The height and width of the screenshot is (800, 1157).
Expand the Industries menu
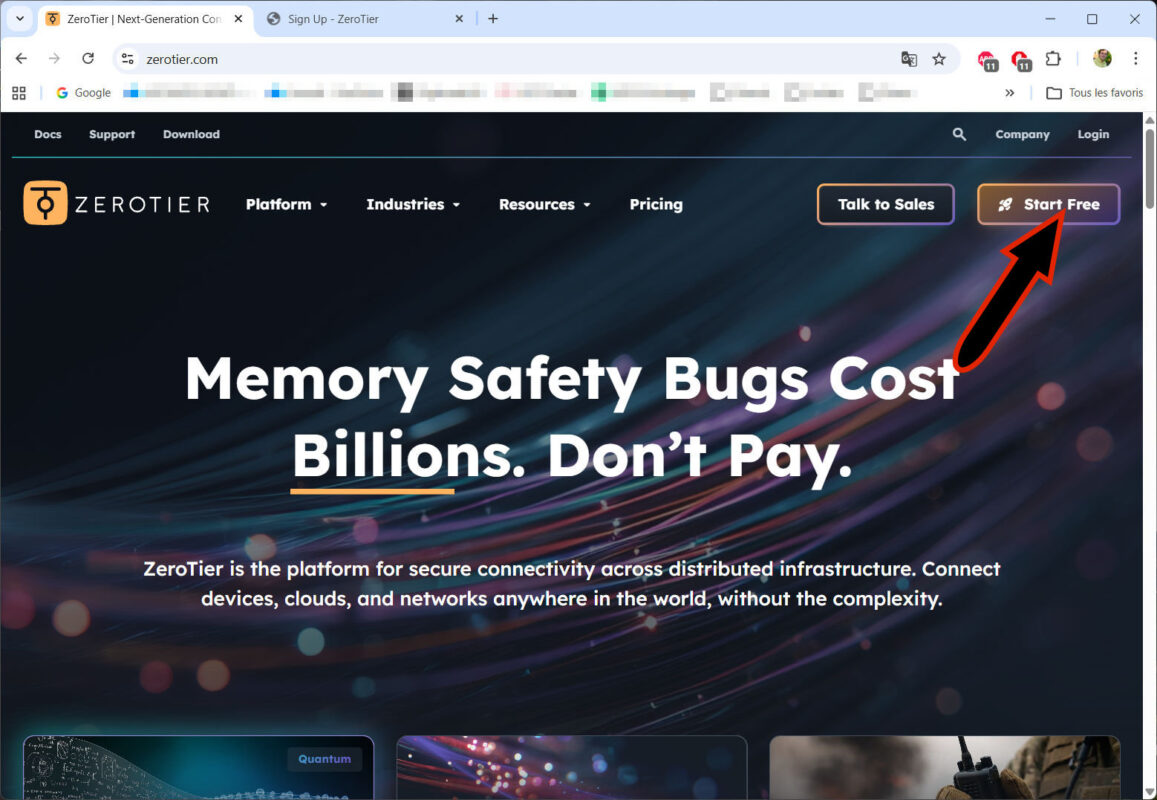tap(413, 204)
